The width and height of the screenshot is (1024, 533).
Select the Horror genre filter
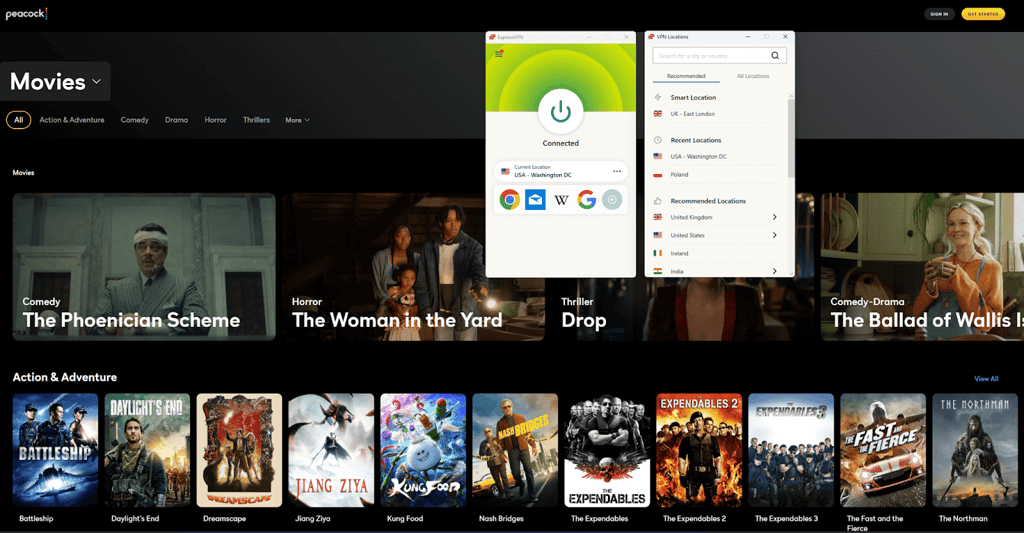point(216,120)
